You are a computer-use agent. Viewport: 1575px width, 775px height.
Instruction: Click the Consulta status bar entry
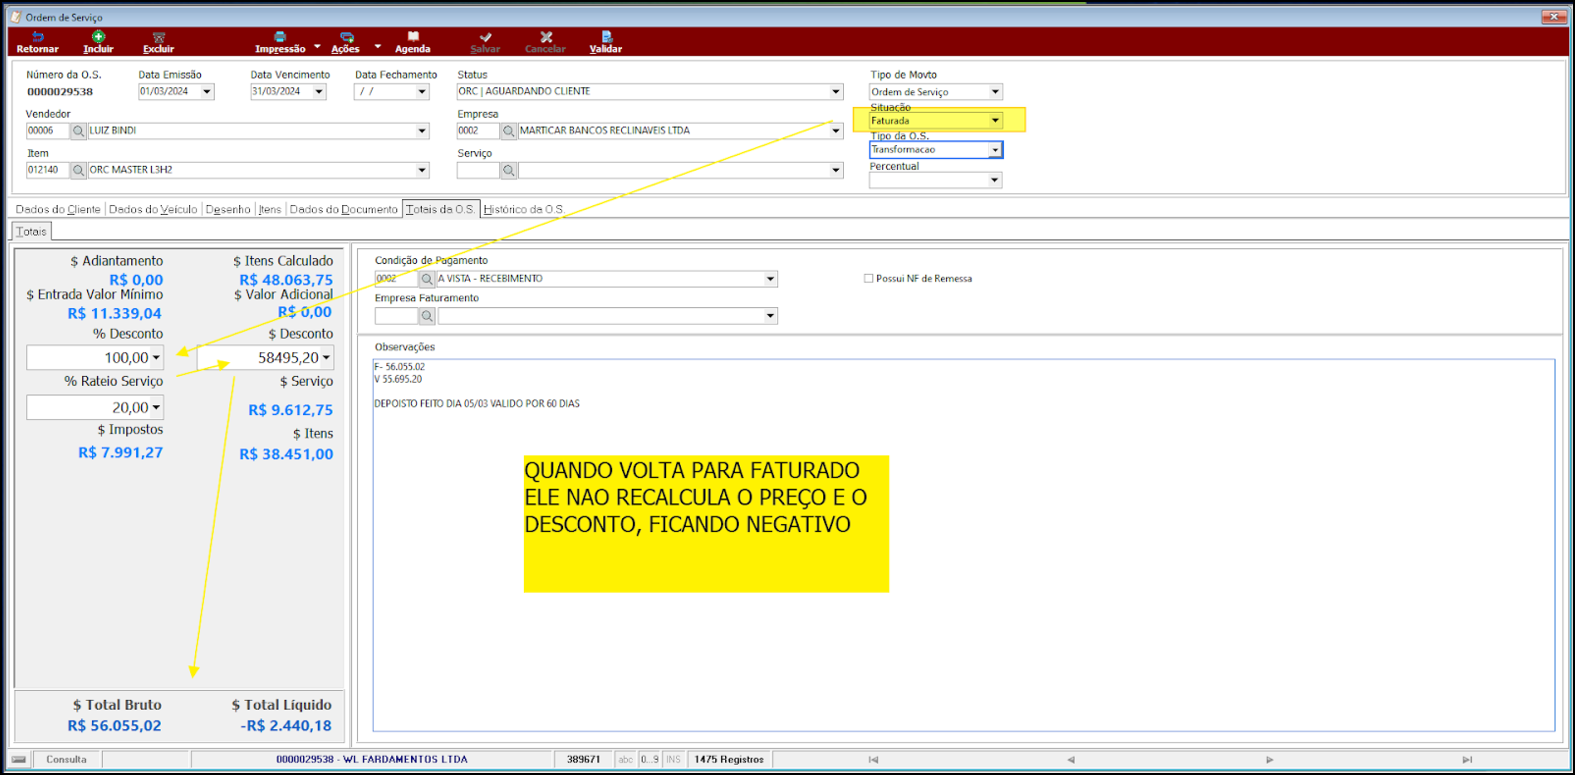[66, 760]
